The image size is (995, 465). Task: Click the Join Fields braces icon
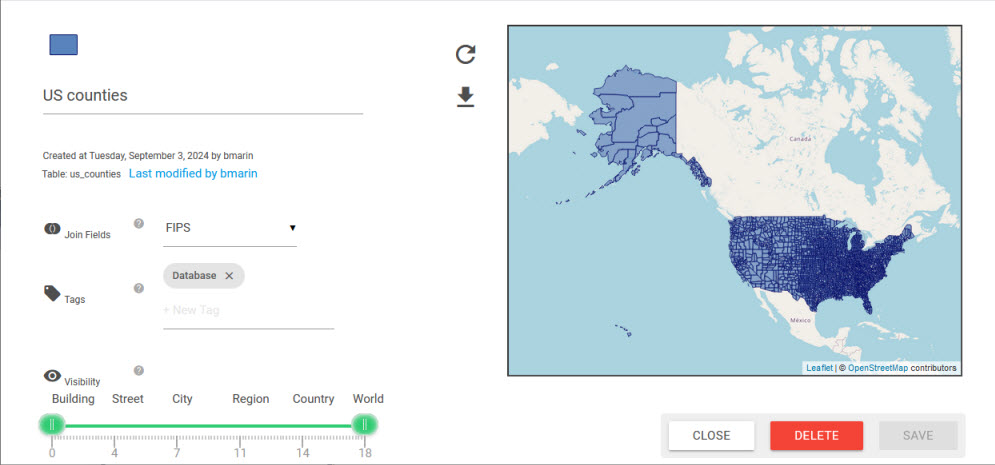(52, 229)
